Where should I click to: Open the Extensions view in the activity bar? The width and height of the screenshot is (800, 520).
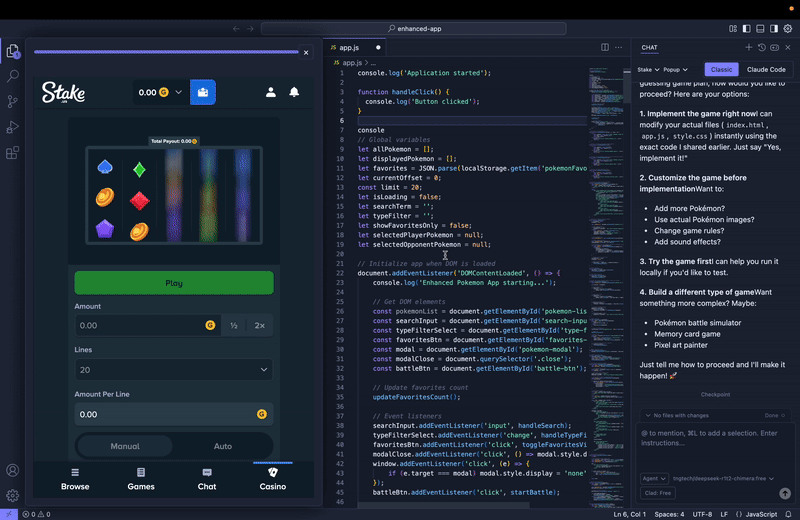point(13,153)
